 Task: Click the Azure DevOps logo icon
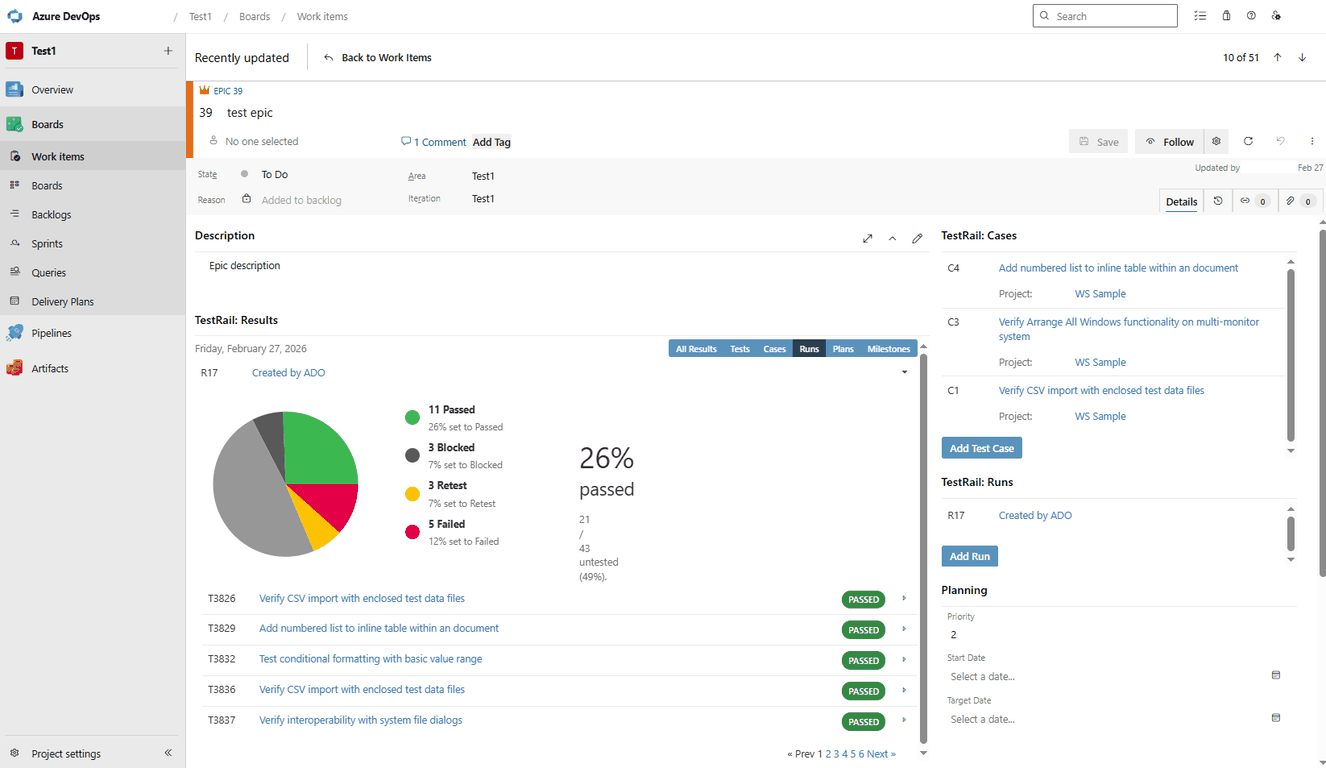pyautogui.click(x=15, y=16)
